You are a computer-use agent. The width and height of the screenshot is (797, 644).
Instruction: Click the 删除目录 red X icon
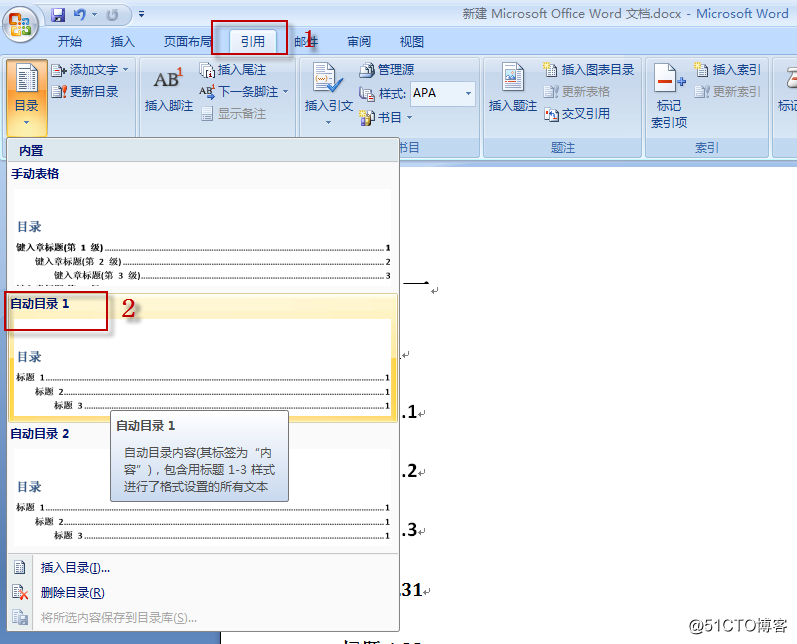[x=20, y=592]
